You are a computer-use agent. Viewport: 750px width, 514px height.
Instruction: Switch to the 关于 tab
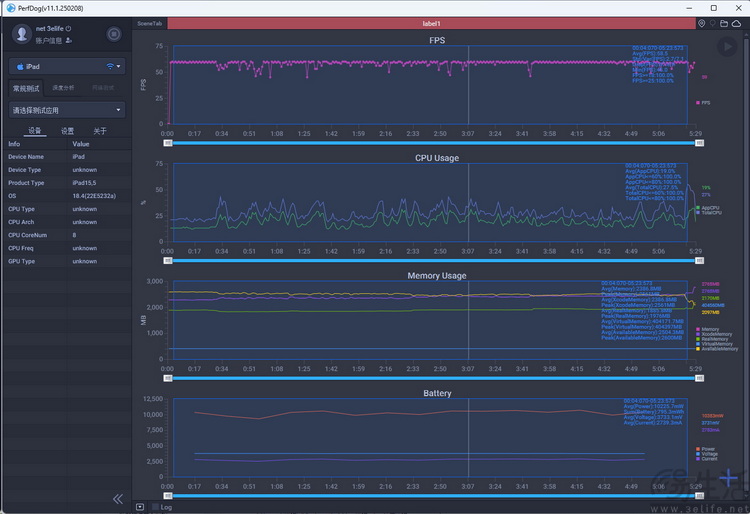click(x=100, y=131)
